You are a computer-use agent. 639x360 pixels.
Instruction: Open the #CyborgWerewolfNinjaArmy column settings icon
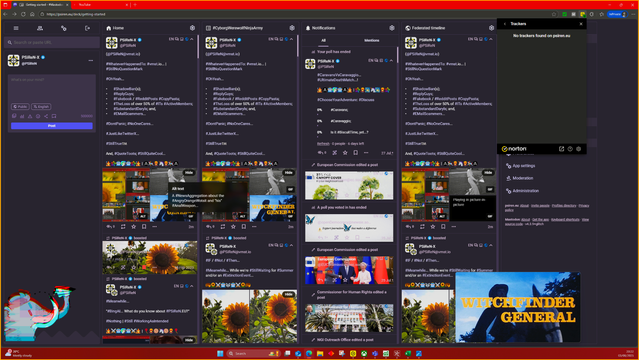(x=292, y=28)
